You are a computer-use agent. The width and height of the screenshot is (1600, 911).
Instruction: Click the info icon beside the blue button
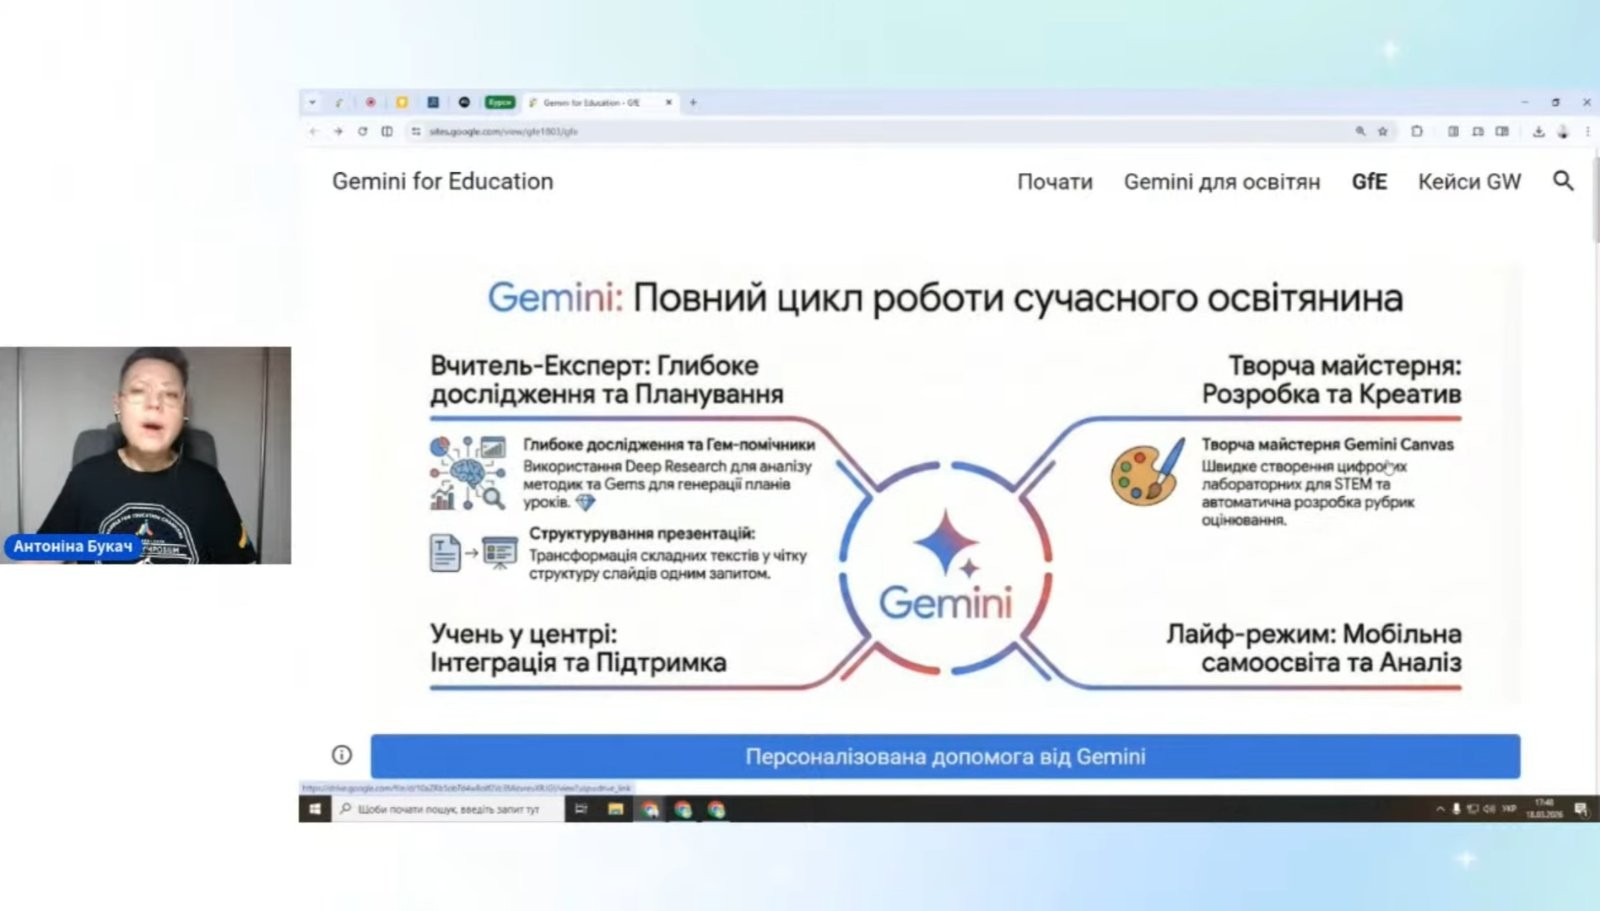pyautogui.click(x=342, y=755)
